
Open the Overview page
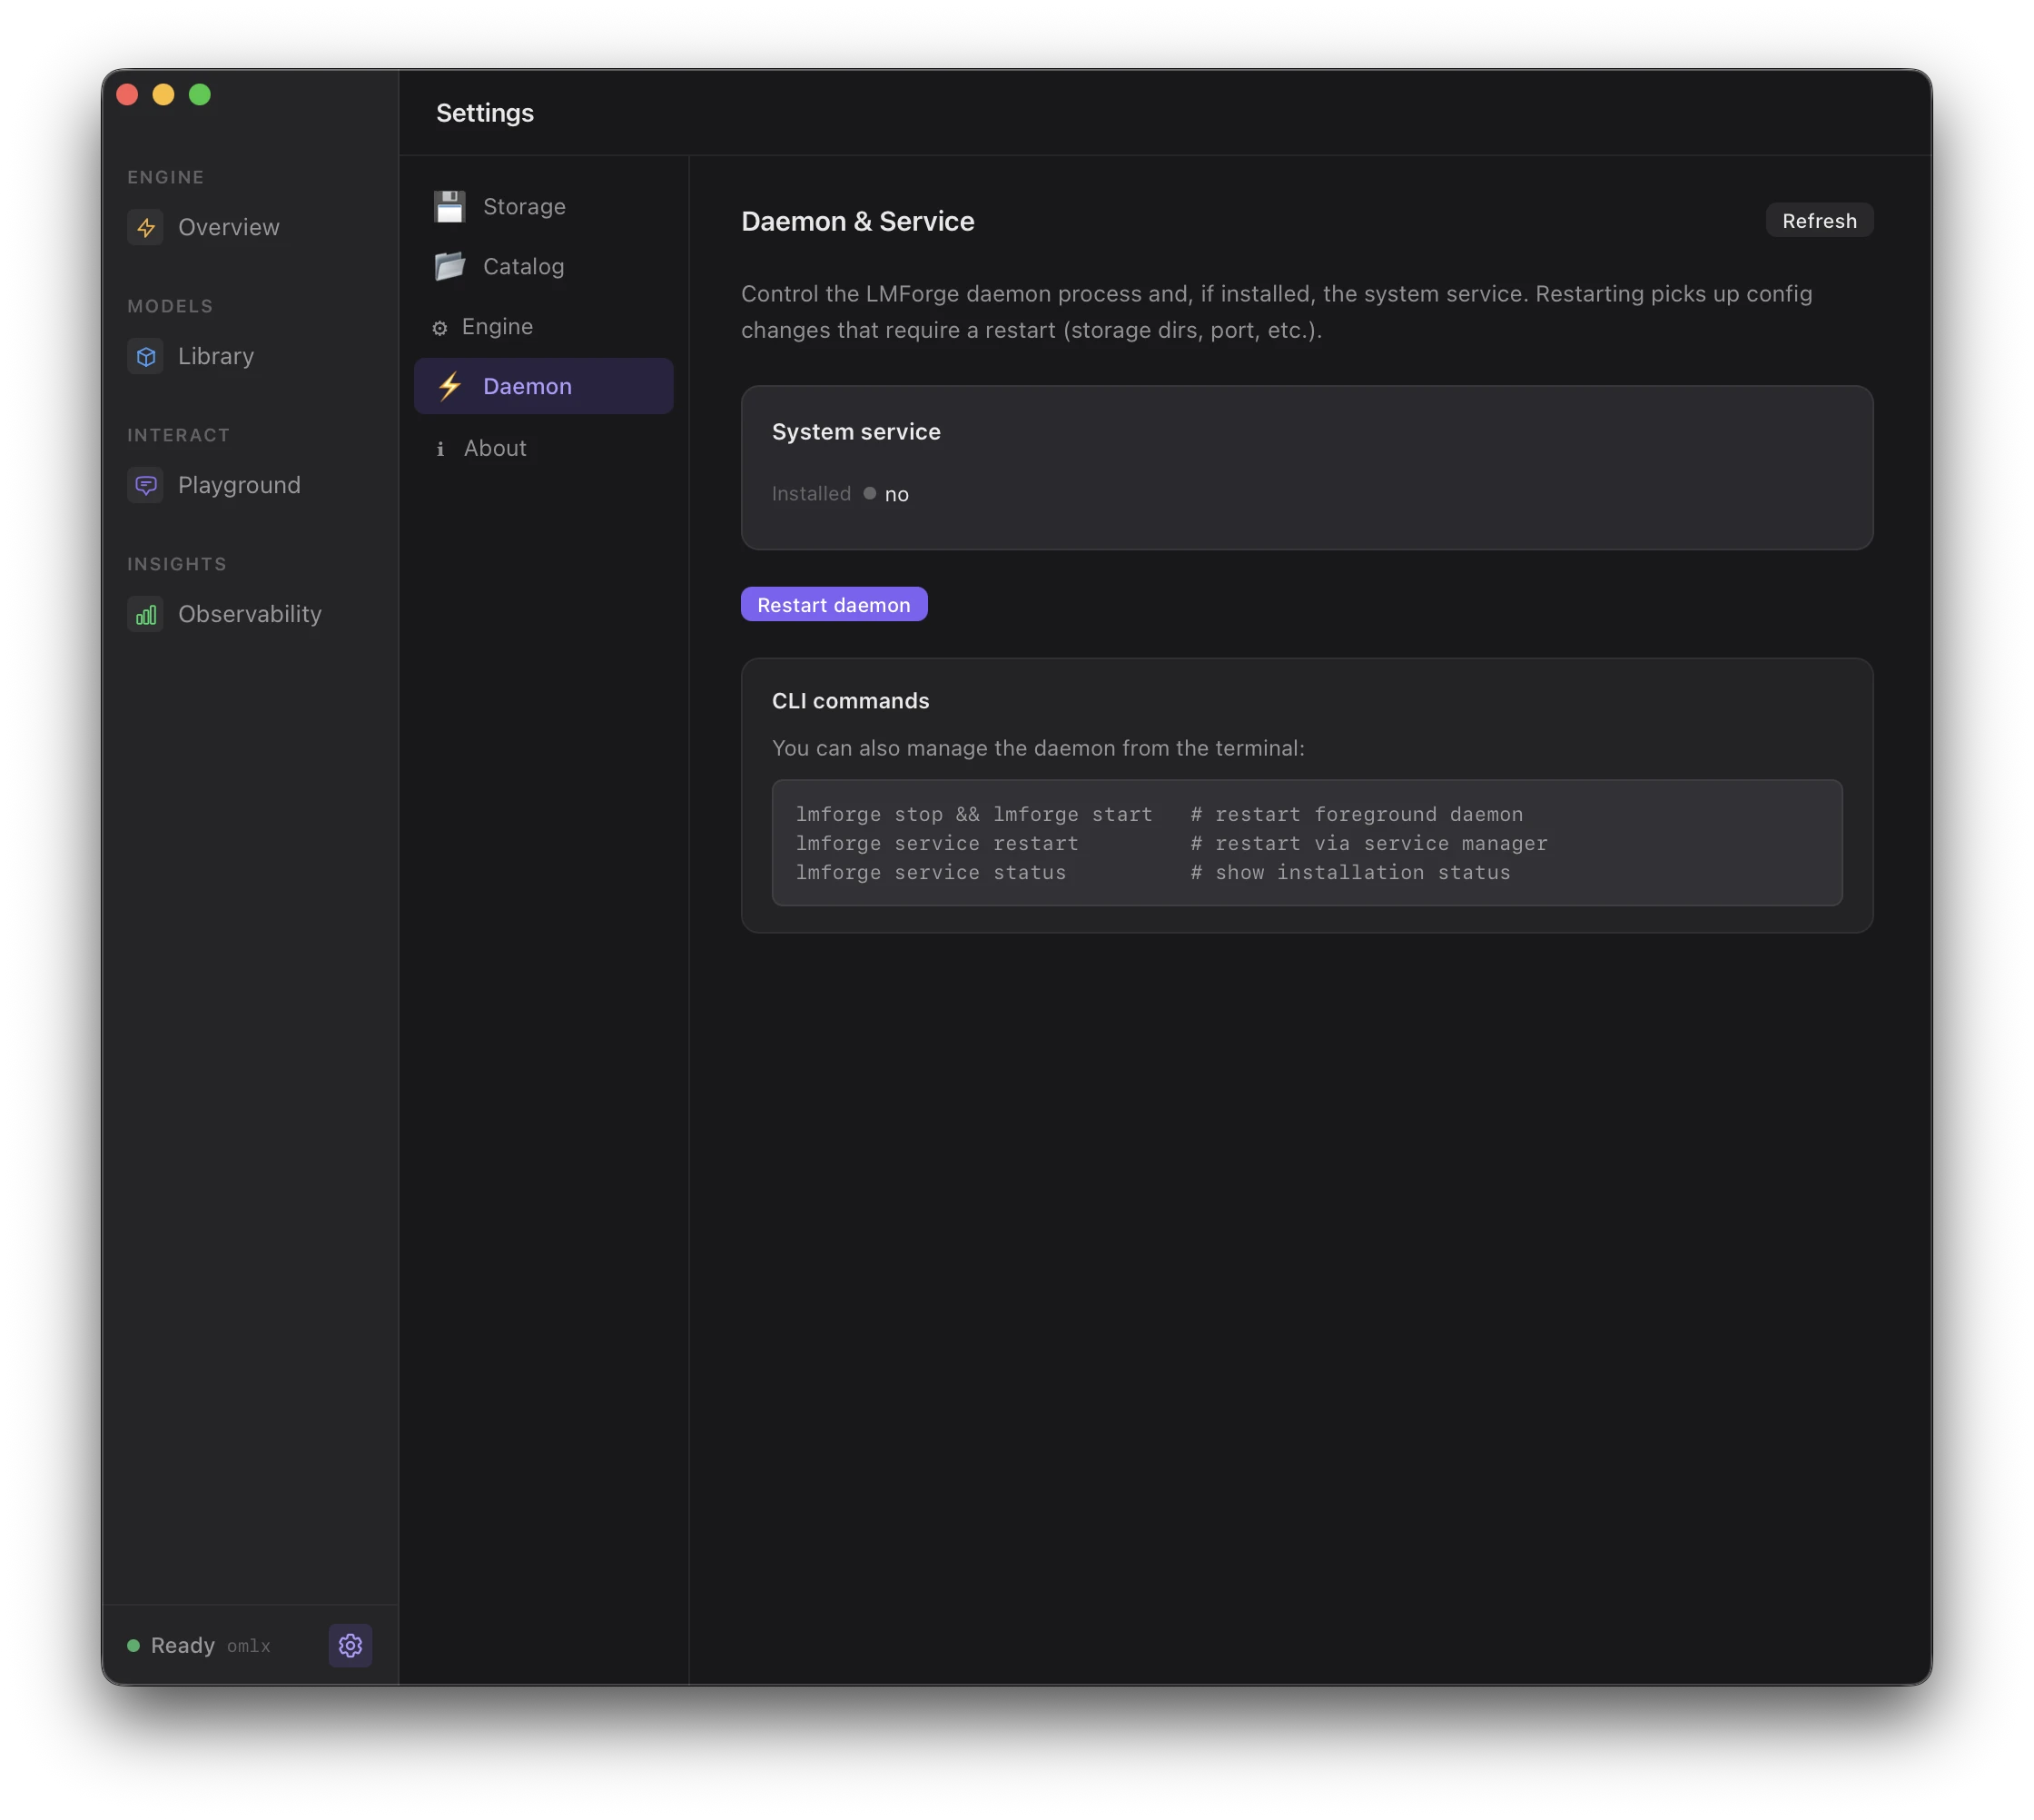[250, 227]
